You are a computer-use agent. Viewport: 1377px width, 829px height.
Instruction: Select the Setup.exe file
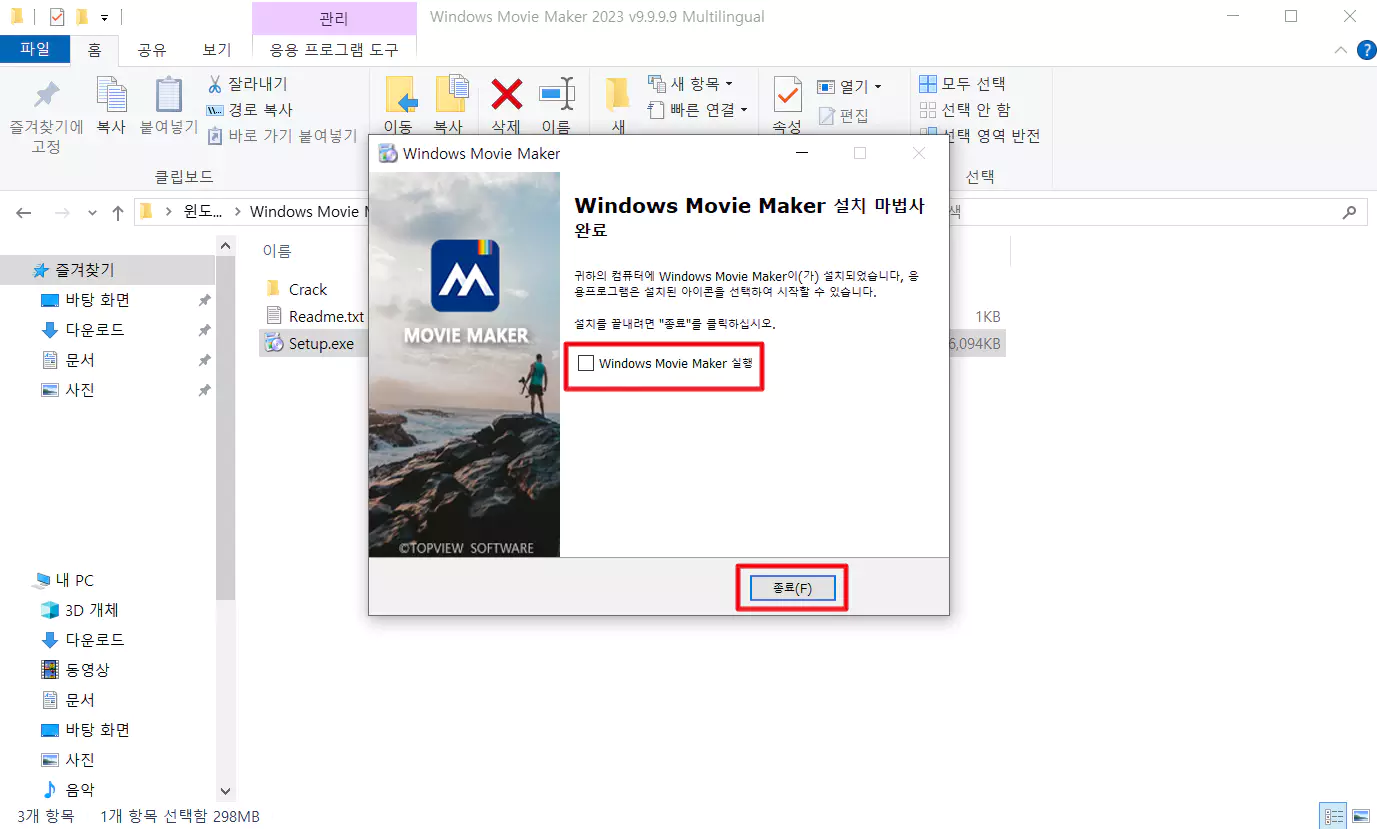321,344
